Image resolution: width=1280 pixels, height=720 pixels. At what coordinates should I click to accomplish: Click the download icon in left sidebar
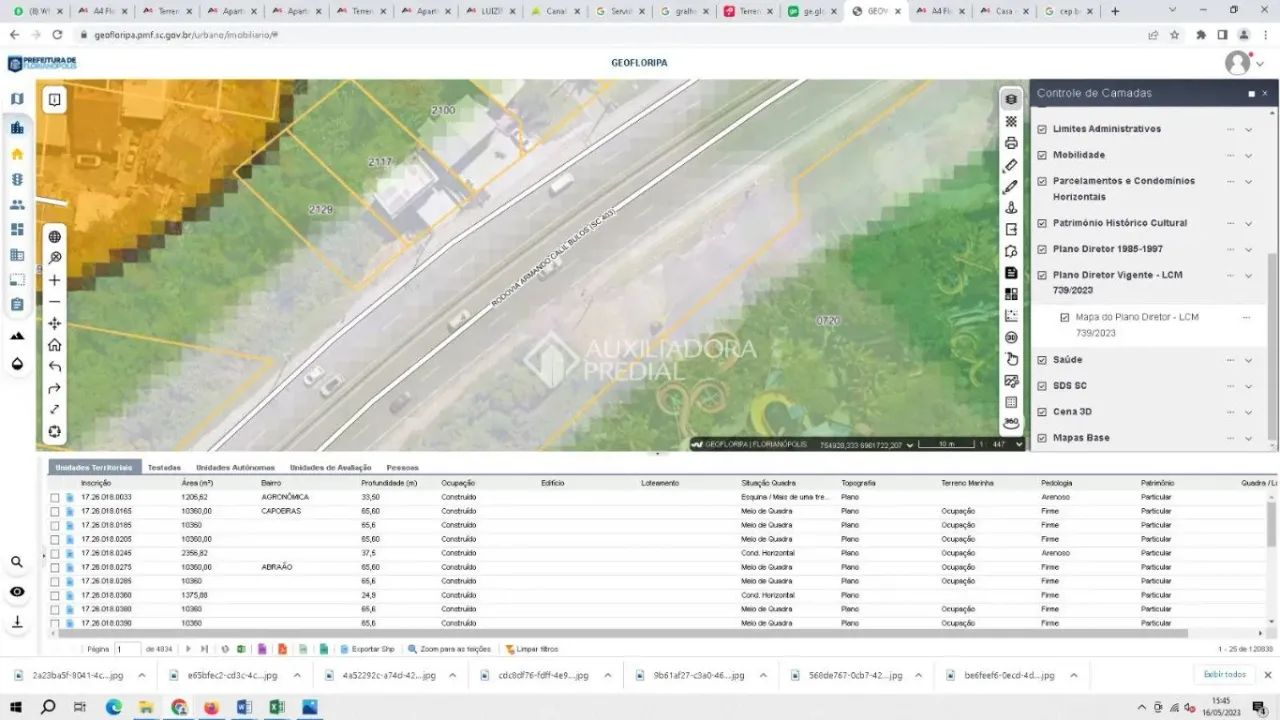pos(17,621)
